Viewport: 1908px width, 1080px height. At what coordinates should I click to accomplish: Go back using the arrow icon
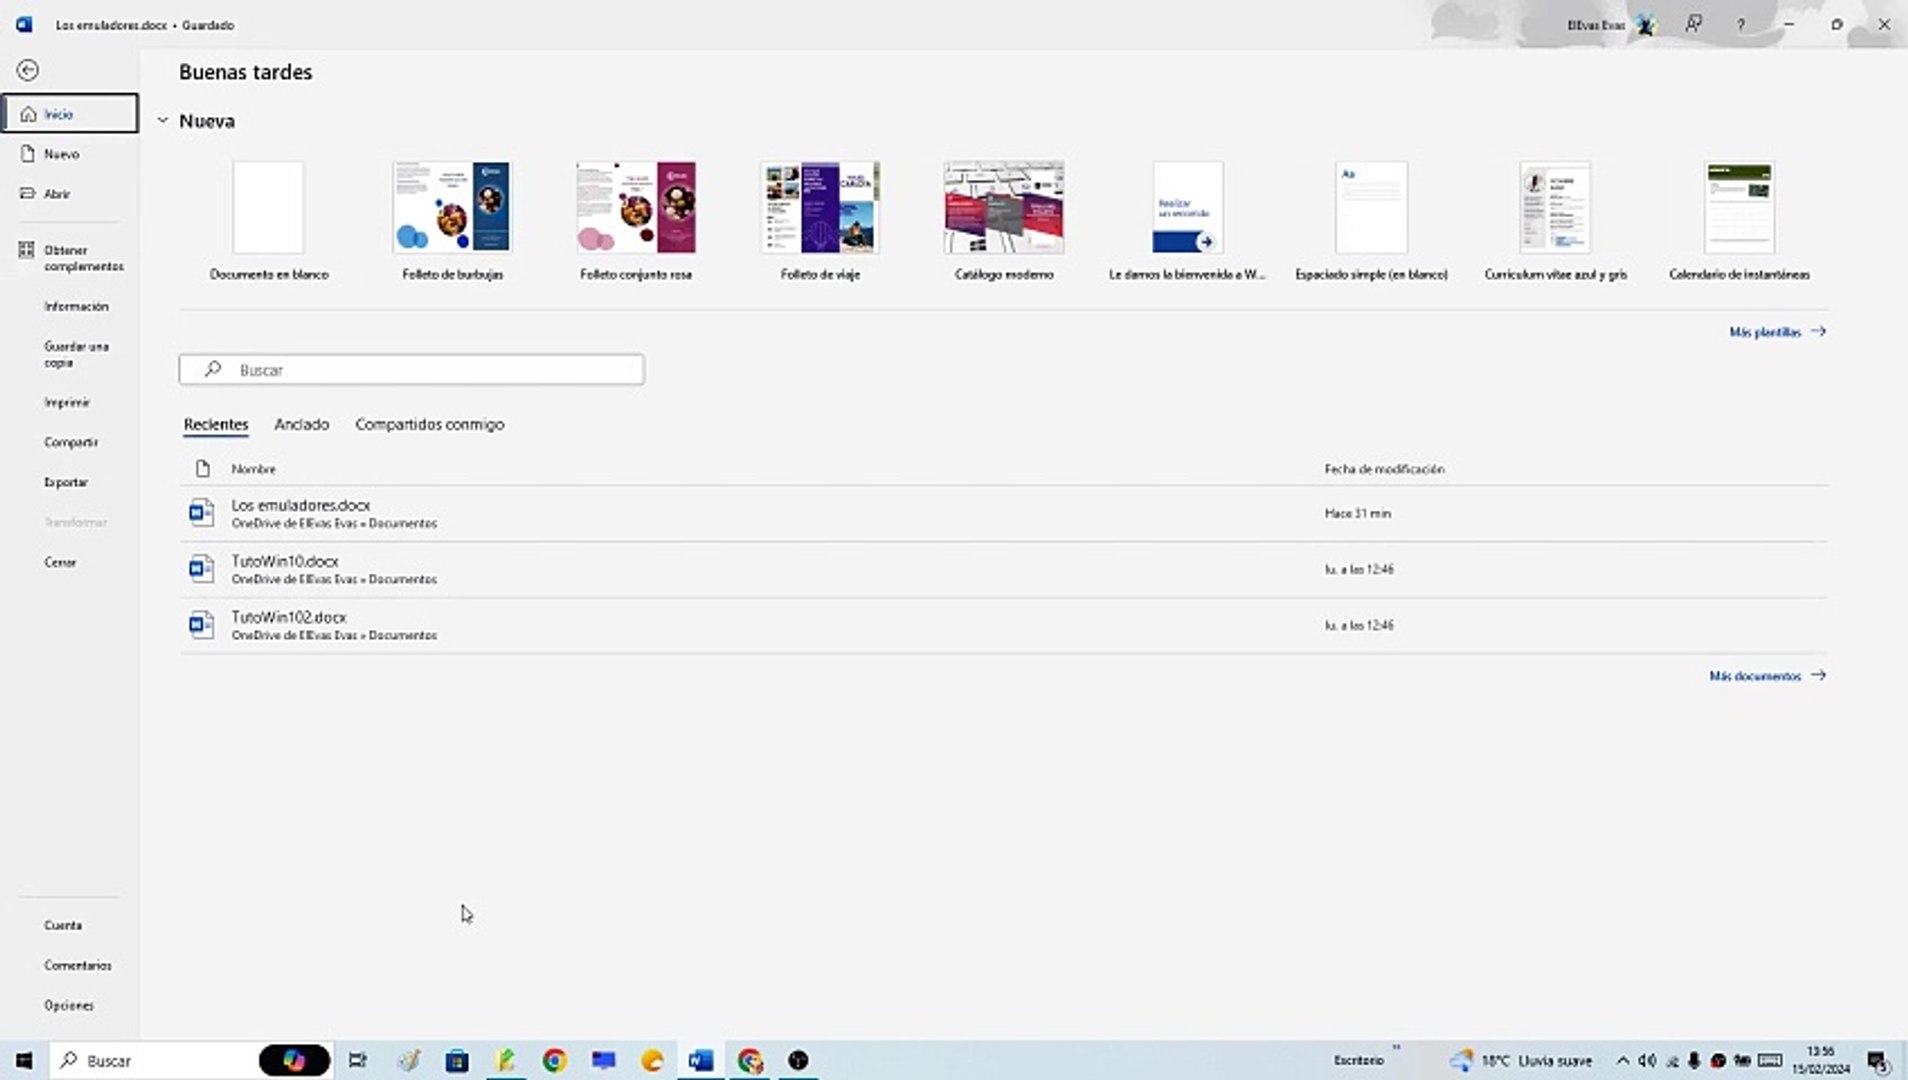tap(28, 70)
